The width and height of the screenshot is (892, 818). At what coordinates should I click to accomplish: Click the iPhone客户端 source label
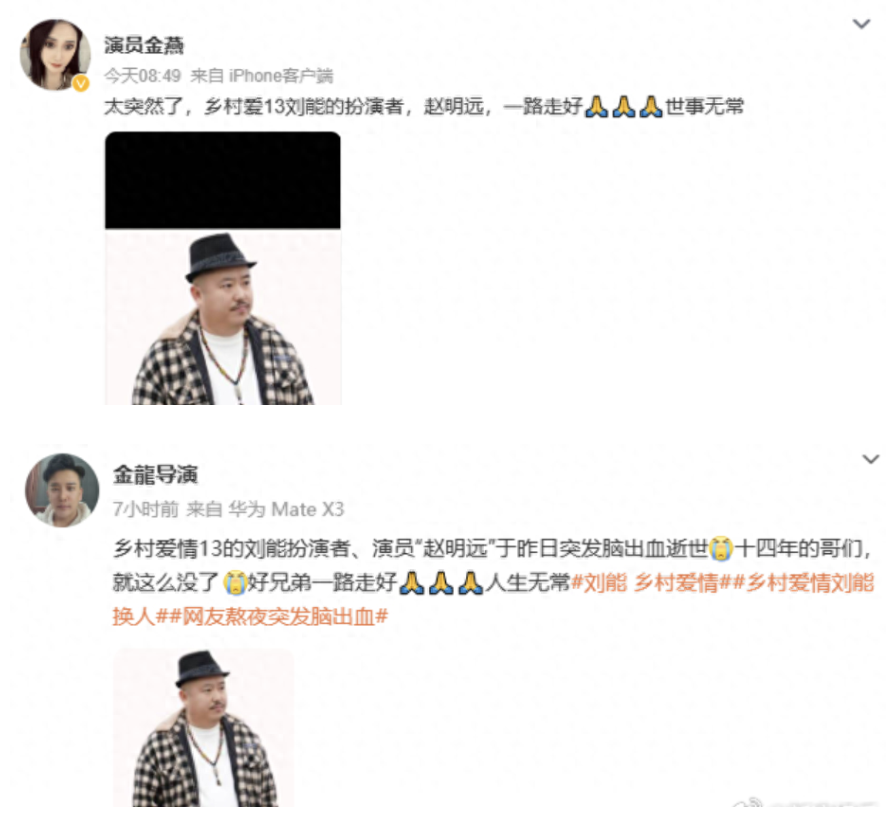pyautogui.click(x=280, y=76)
